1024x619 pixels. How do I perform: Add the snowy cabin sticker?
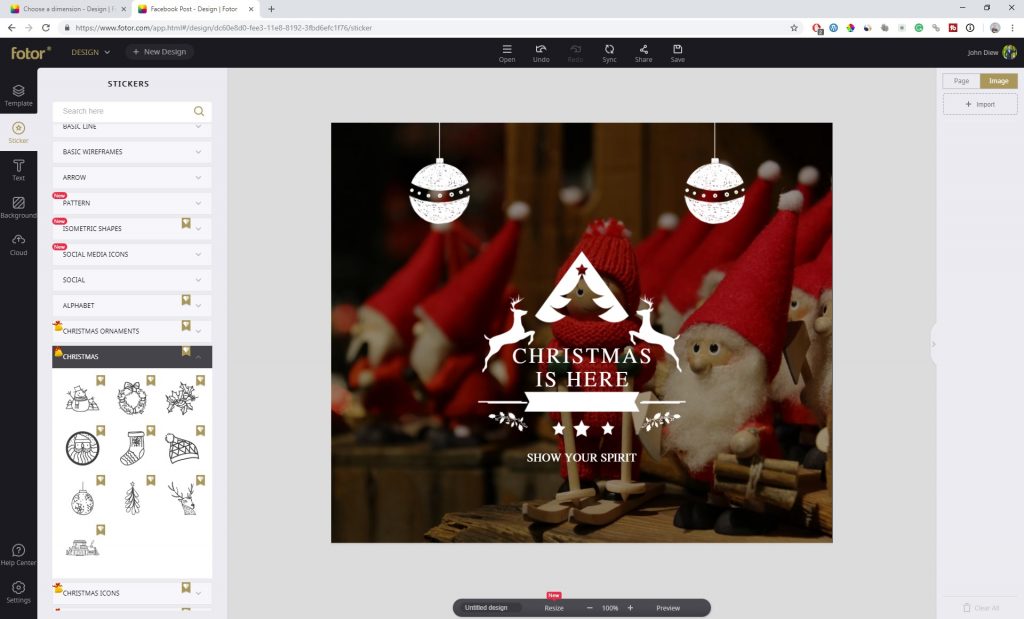click(82, 547)
